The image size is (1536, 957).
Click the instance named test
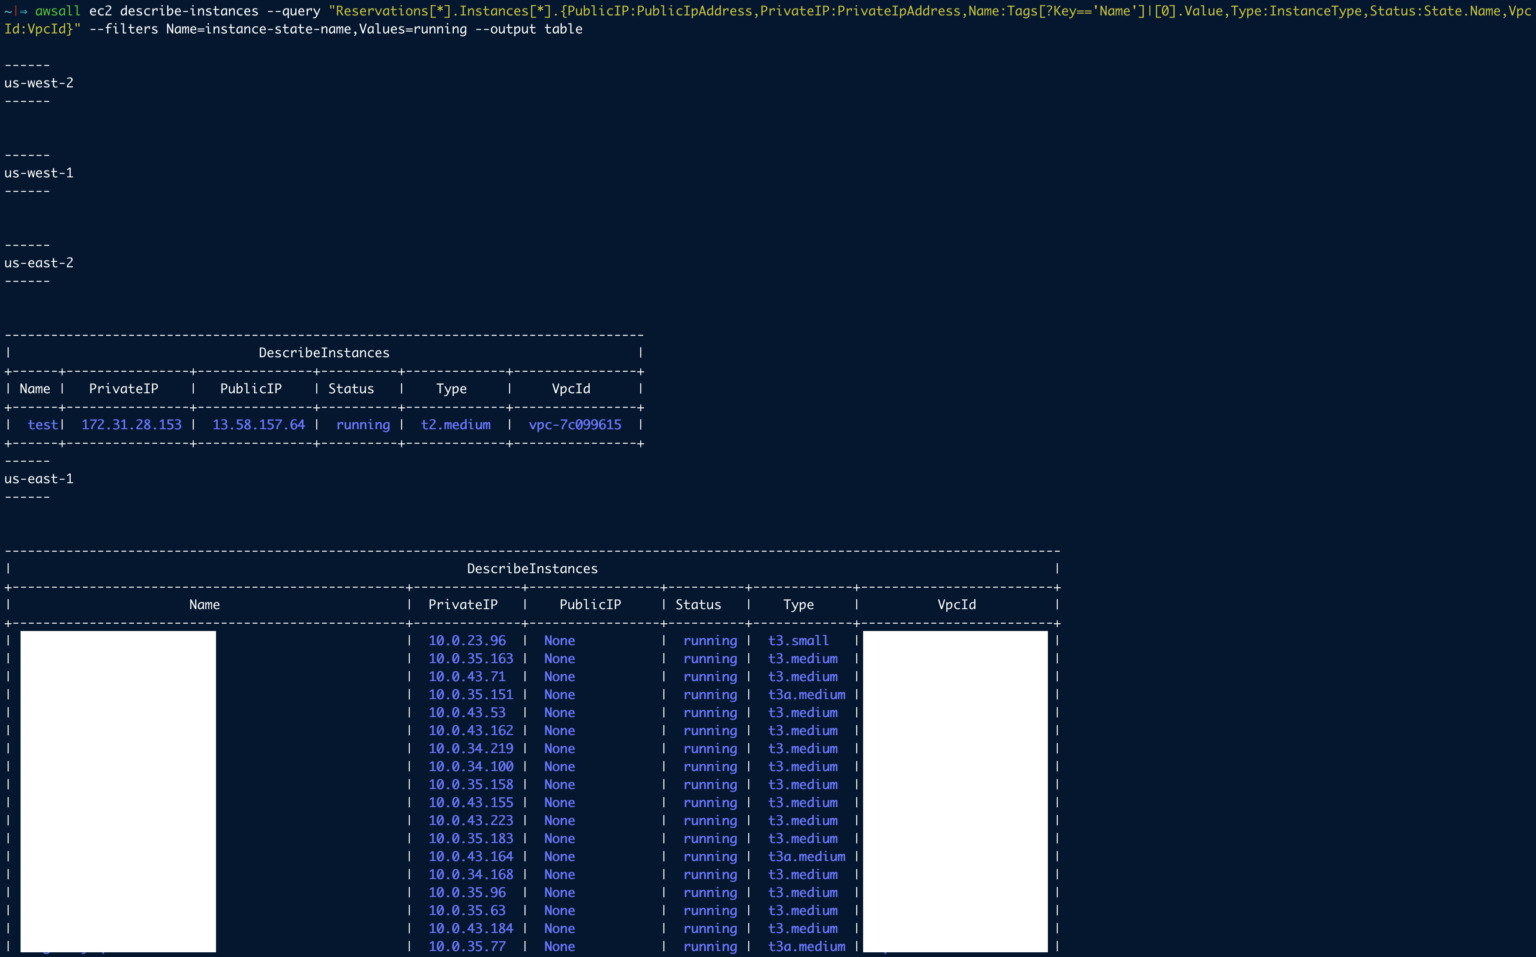coord(43,424)
